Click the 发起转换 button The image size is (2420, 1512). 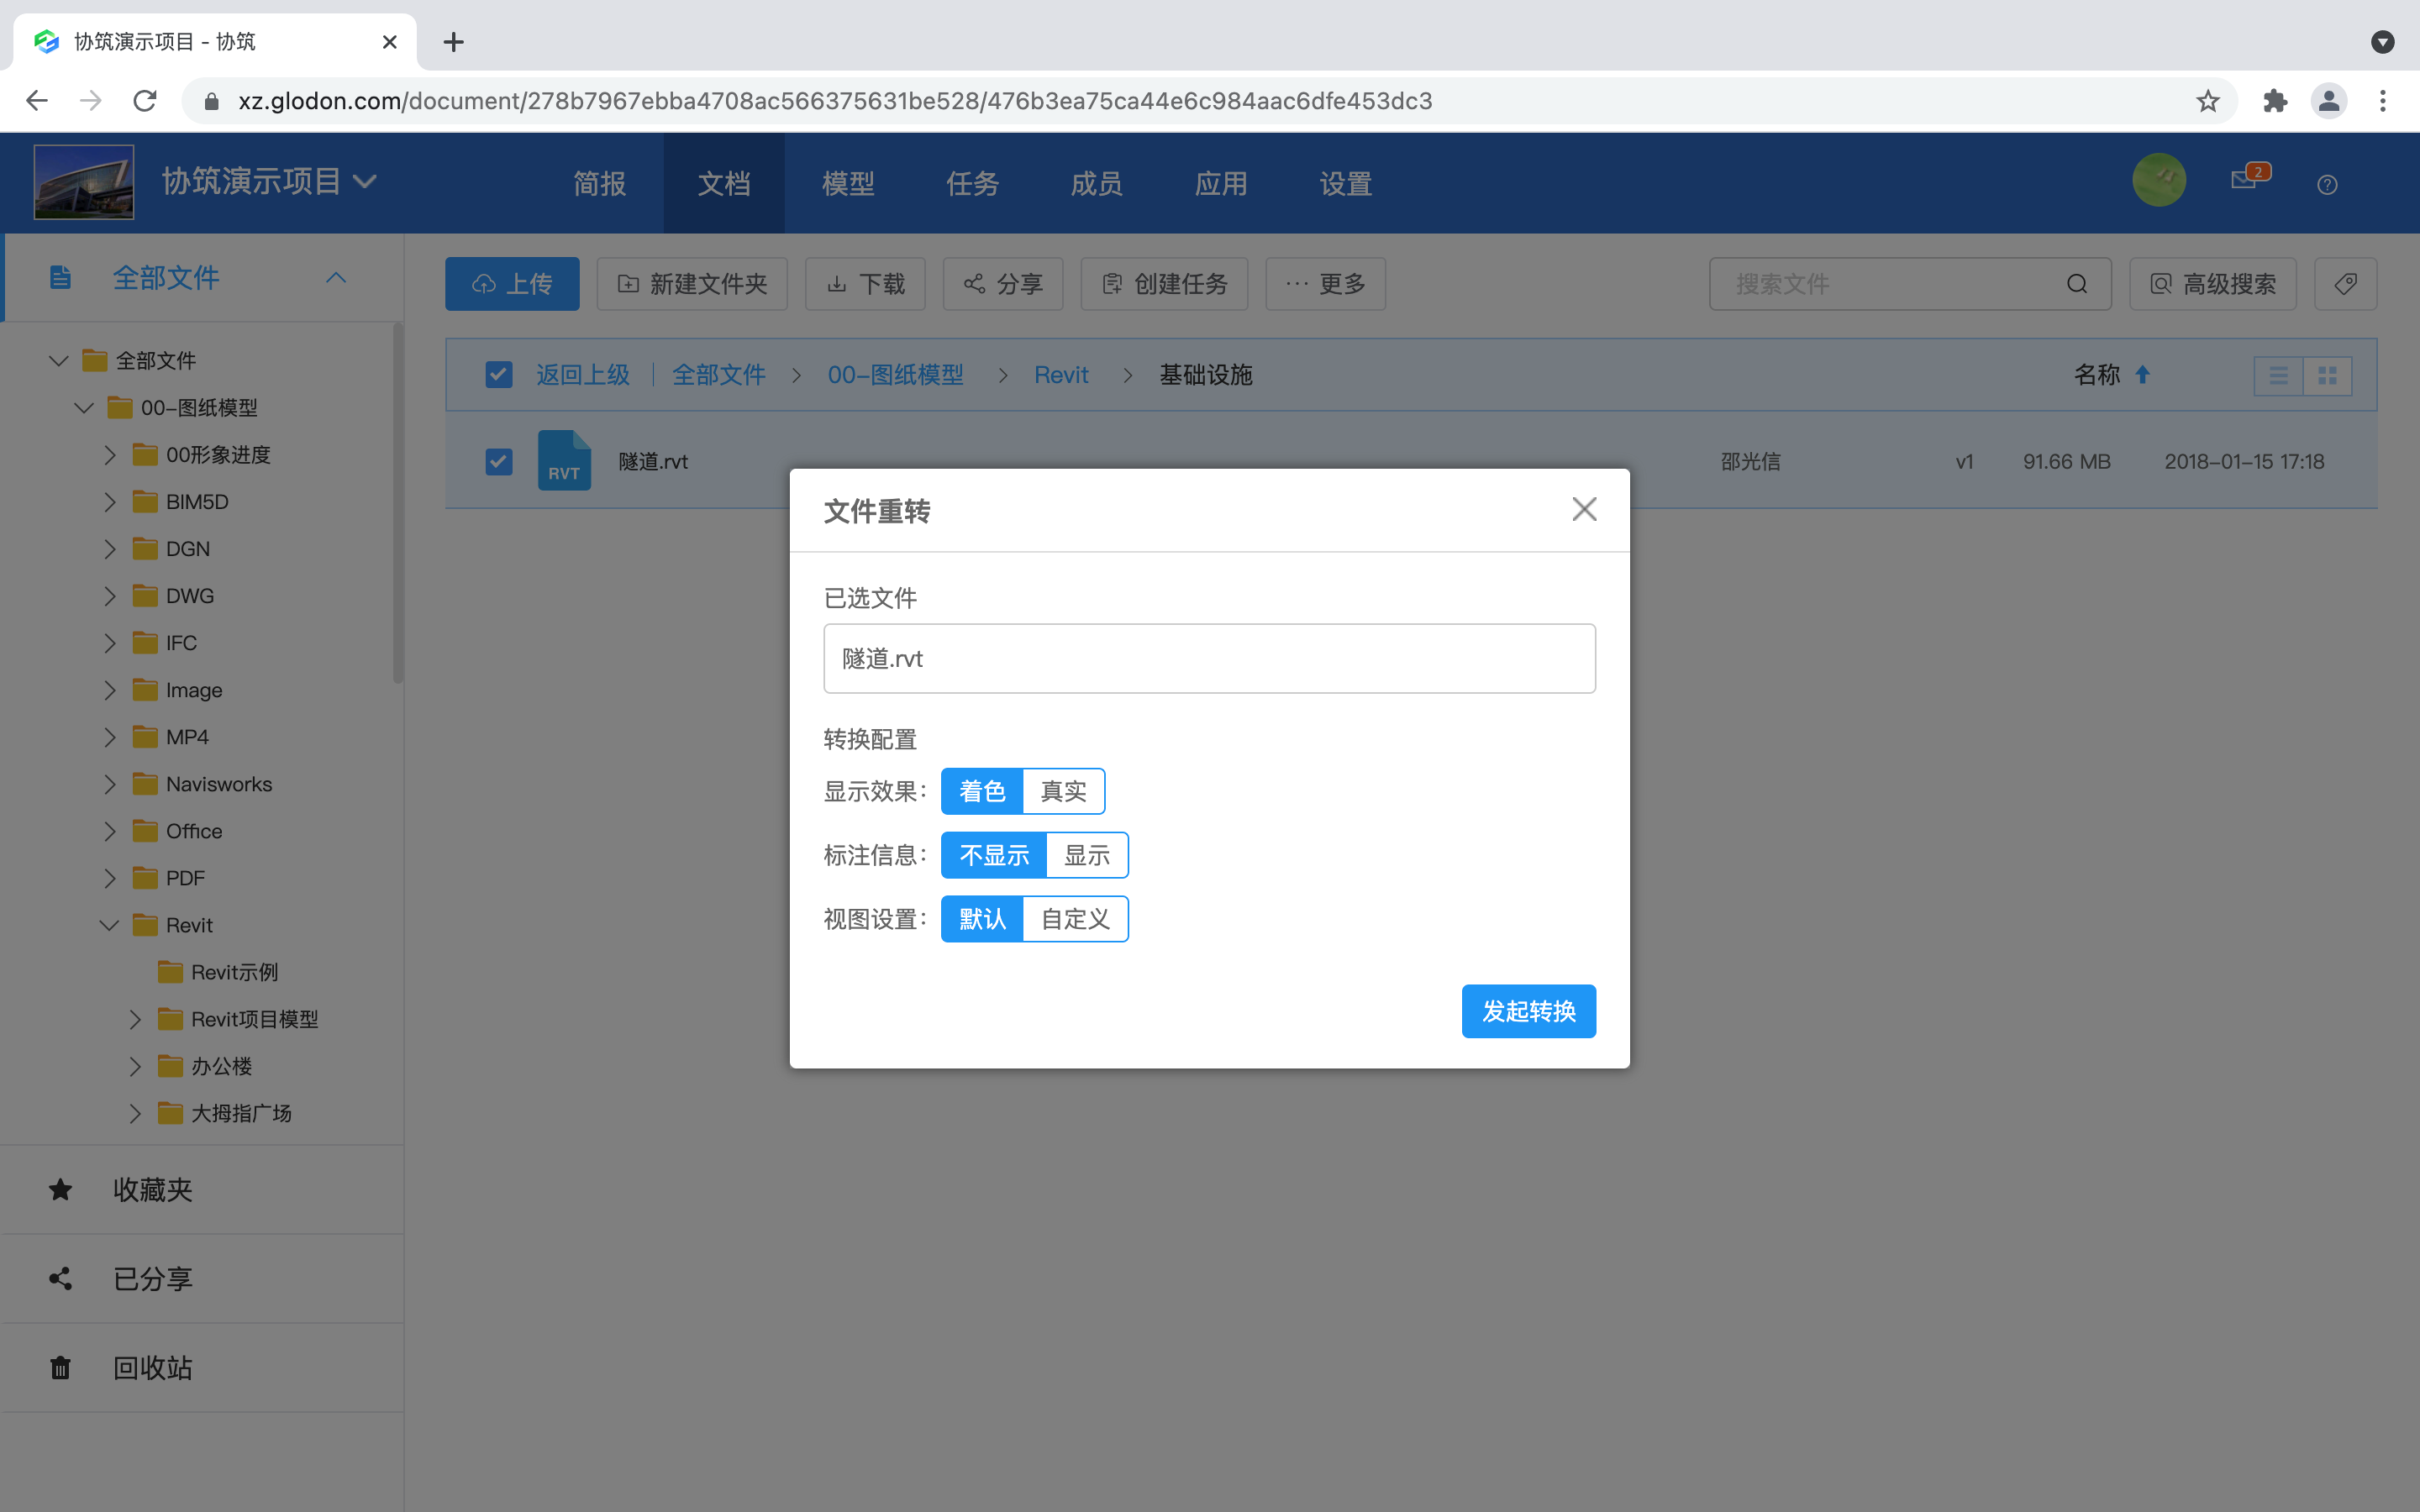(1528, 1011)
